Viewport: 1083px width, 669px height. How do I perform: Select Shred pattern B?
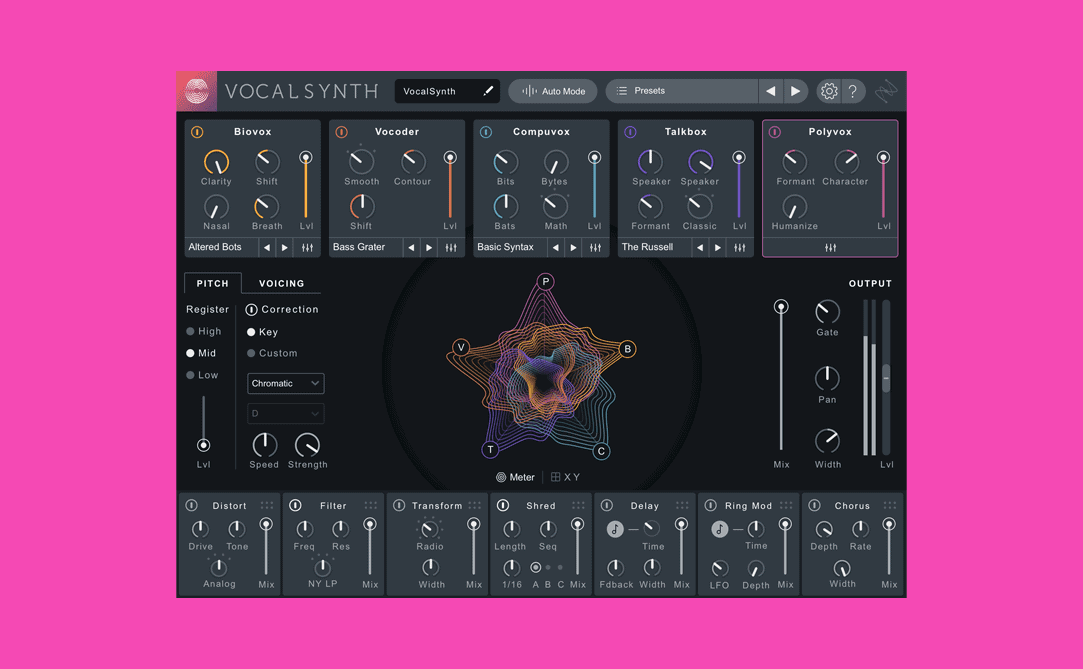548,568
